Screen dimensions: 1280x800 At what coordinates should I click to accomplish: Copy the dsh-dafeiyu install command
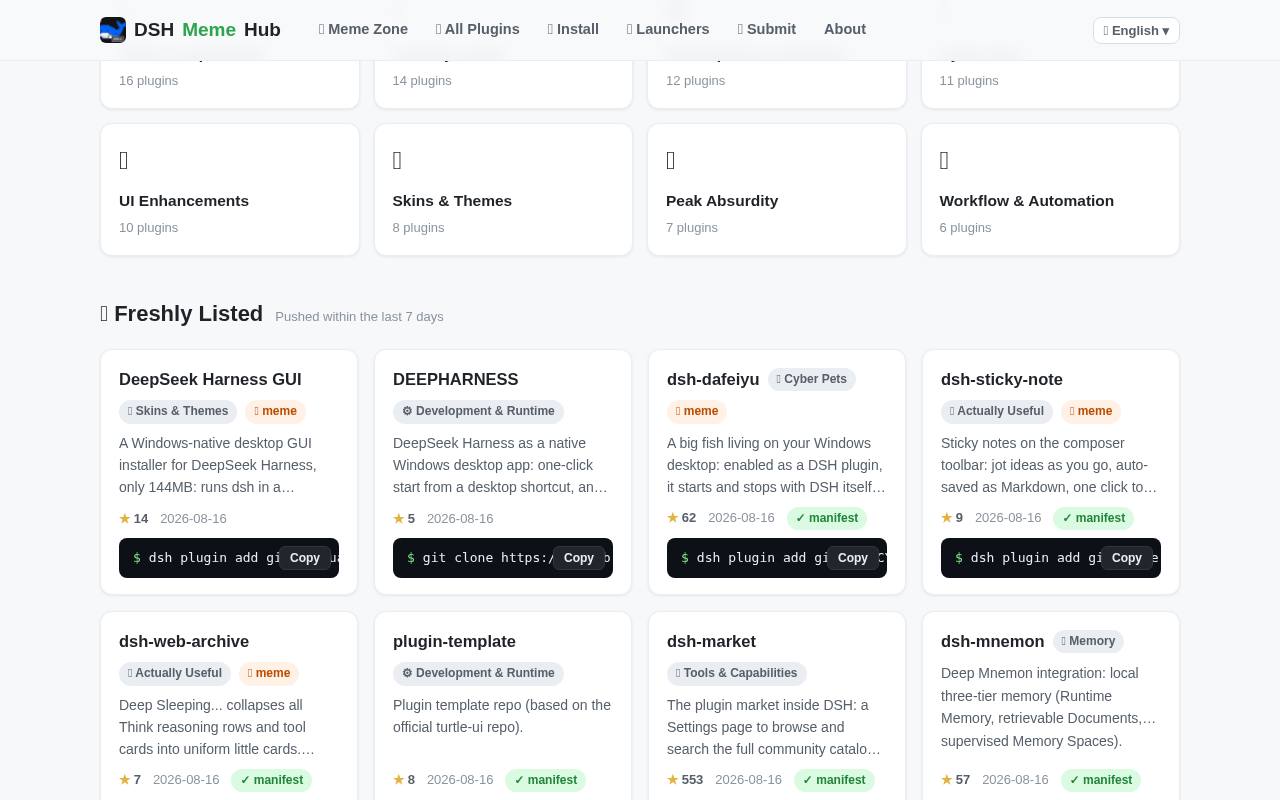(853, 558)
